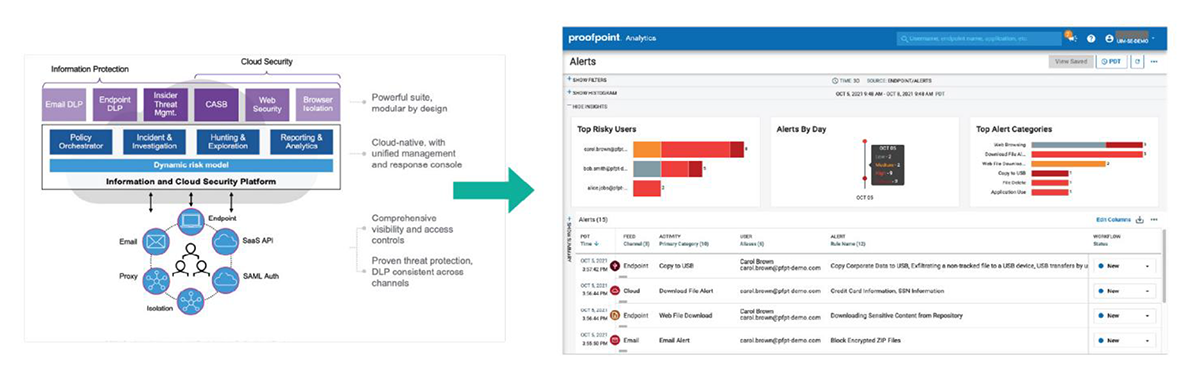
Task: Open the notifications icon in the header
Action: point(1071,38)
